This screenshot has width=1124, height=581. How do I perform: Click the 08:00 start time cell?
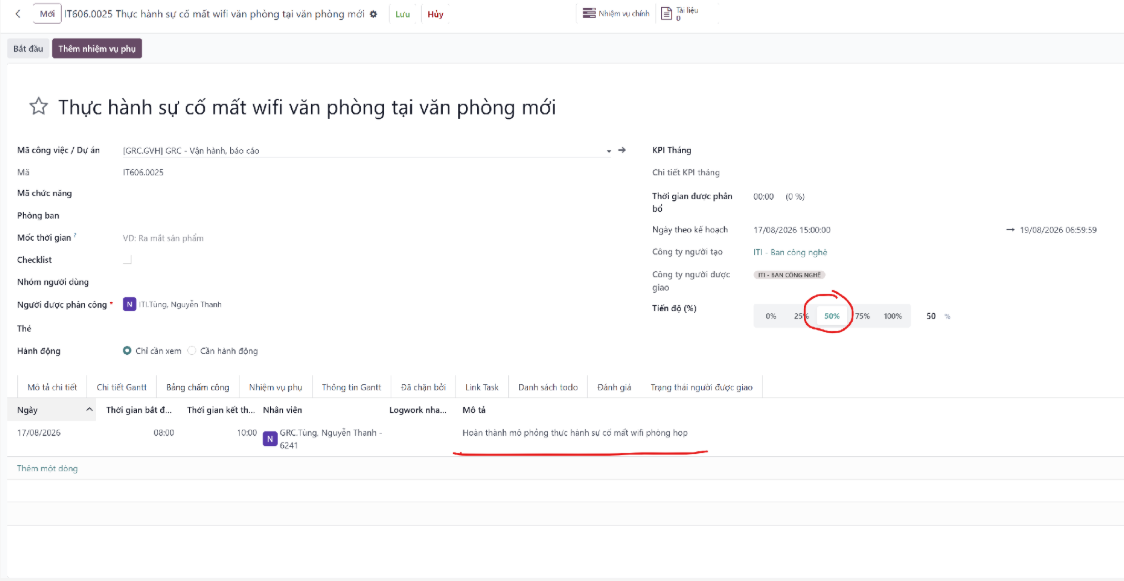coord(163,433)
